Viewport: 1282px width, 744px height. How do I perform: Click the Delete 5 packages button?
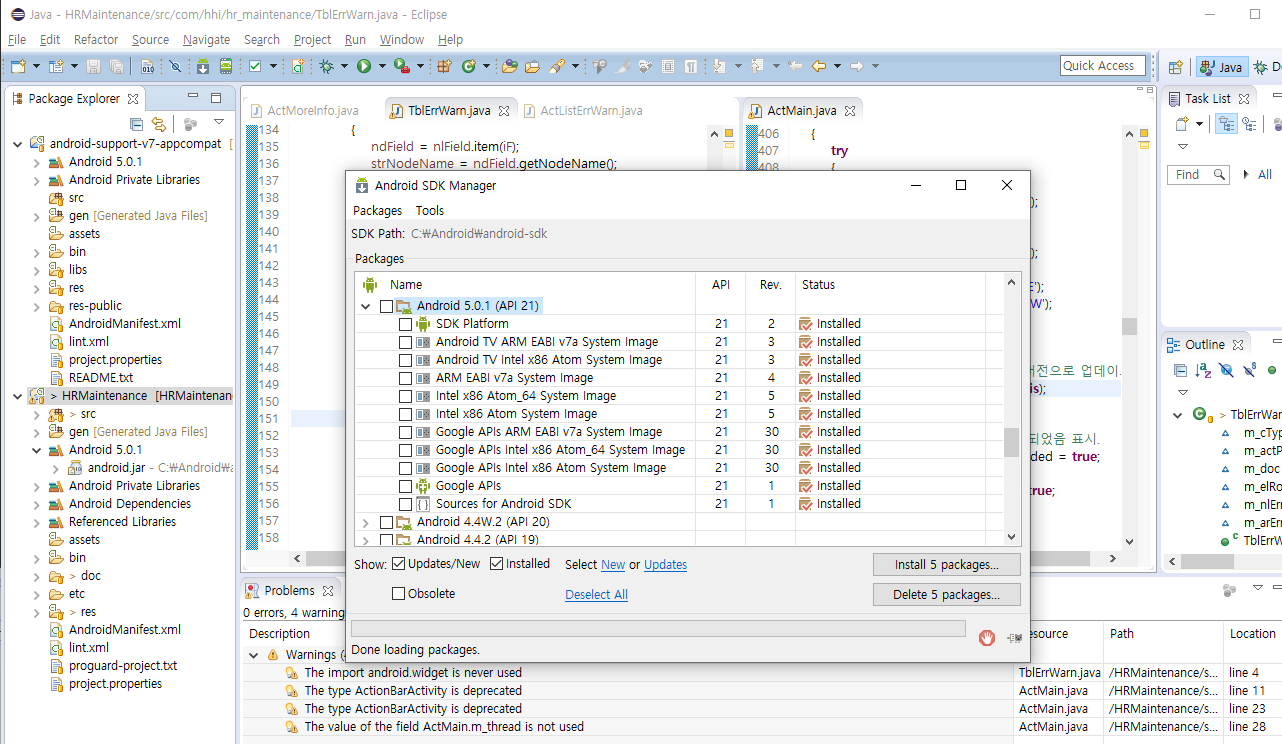[946, 595]
